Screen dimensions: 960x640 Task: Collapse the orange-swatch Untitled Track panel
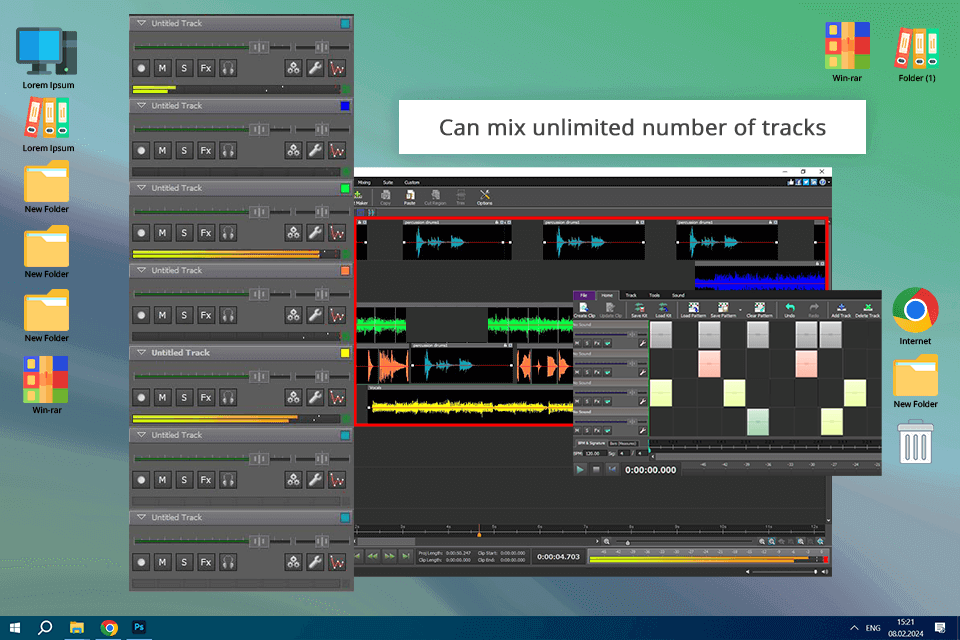point(141,270)
